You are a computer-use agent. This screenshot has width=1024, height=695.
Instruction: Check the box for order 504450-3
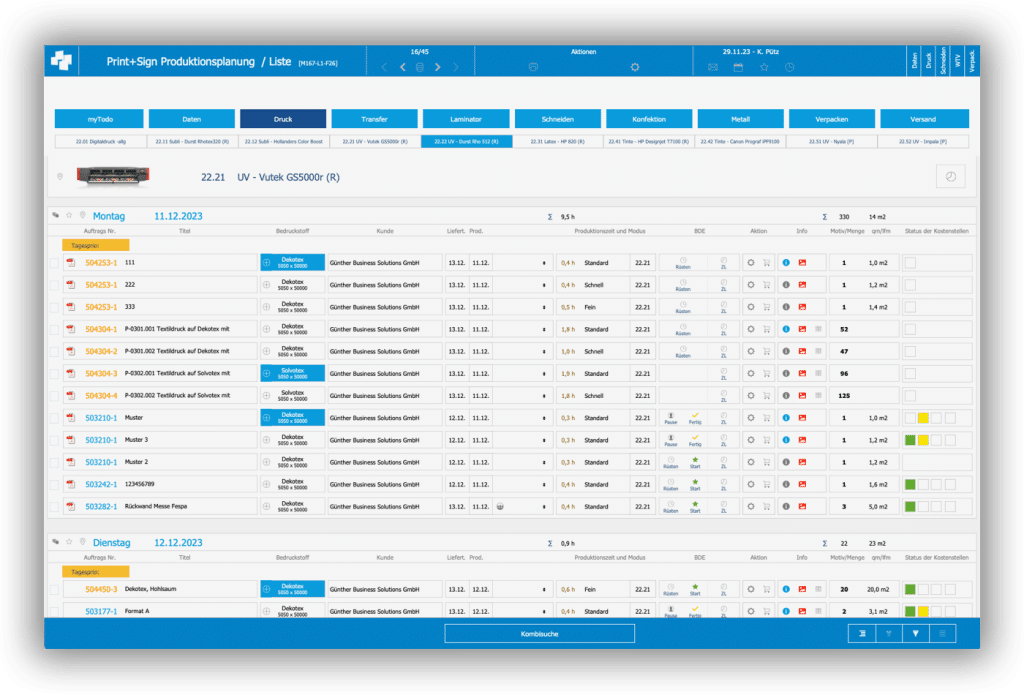pos(54,589)
